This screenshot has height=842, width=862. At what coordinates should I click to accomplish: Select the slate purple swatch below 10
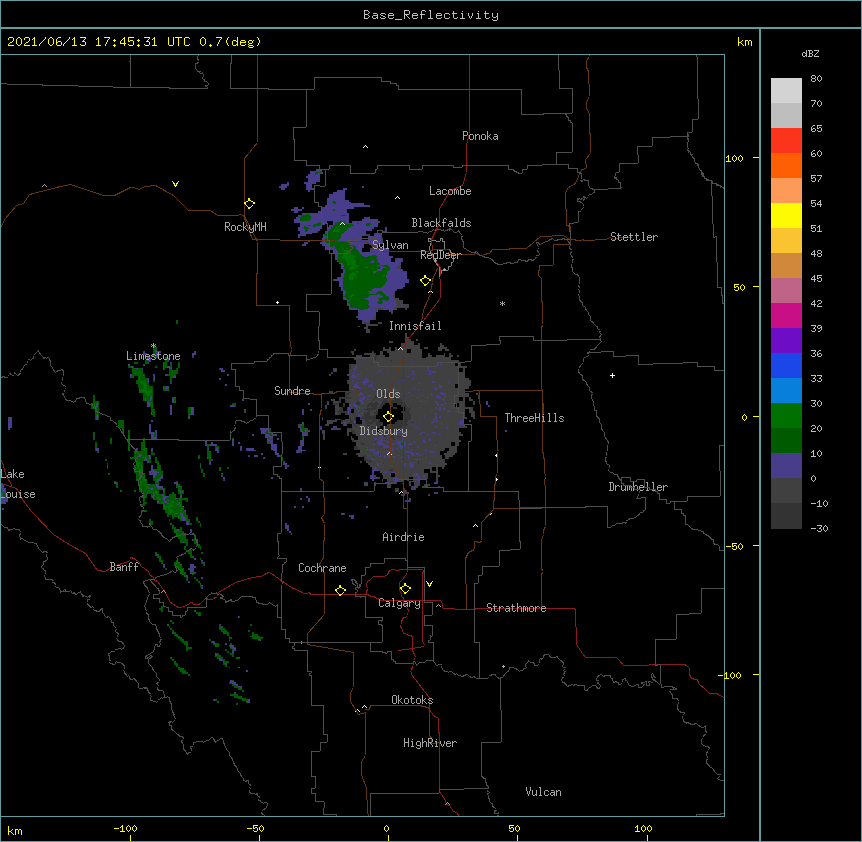[786, 466]
